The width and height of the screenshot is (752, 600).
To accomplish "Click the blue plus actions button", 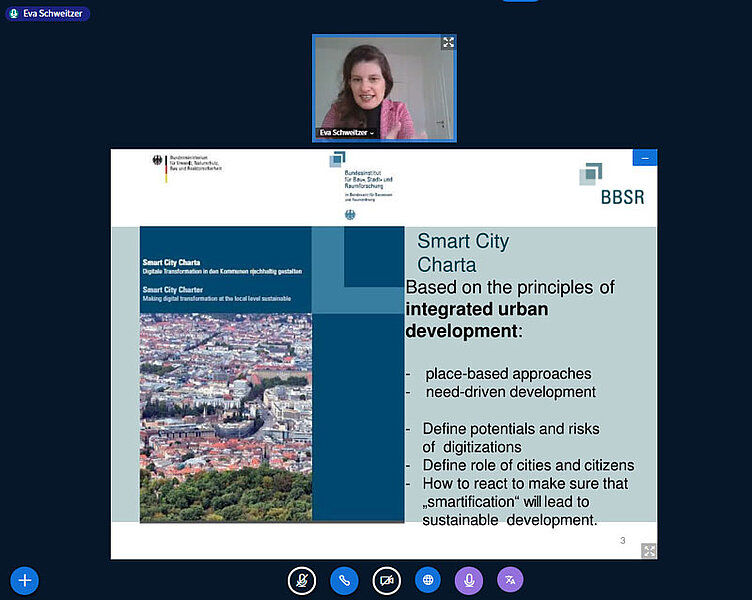I will [x=24, y=580].
